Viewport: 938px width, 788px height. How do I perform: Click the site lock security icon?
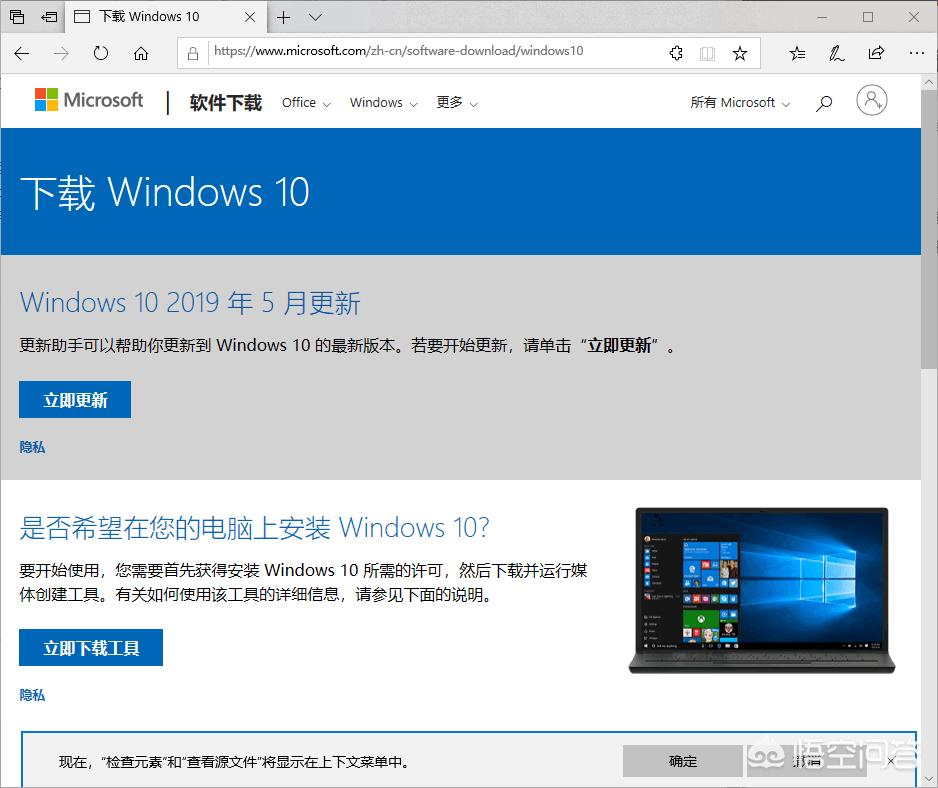pyautogui.click(x=193, y=54)
